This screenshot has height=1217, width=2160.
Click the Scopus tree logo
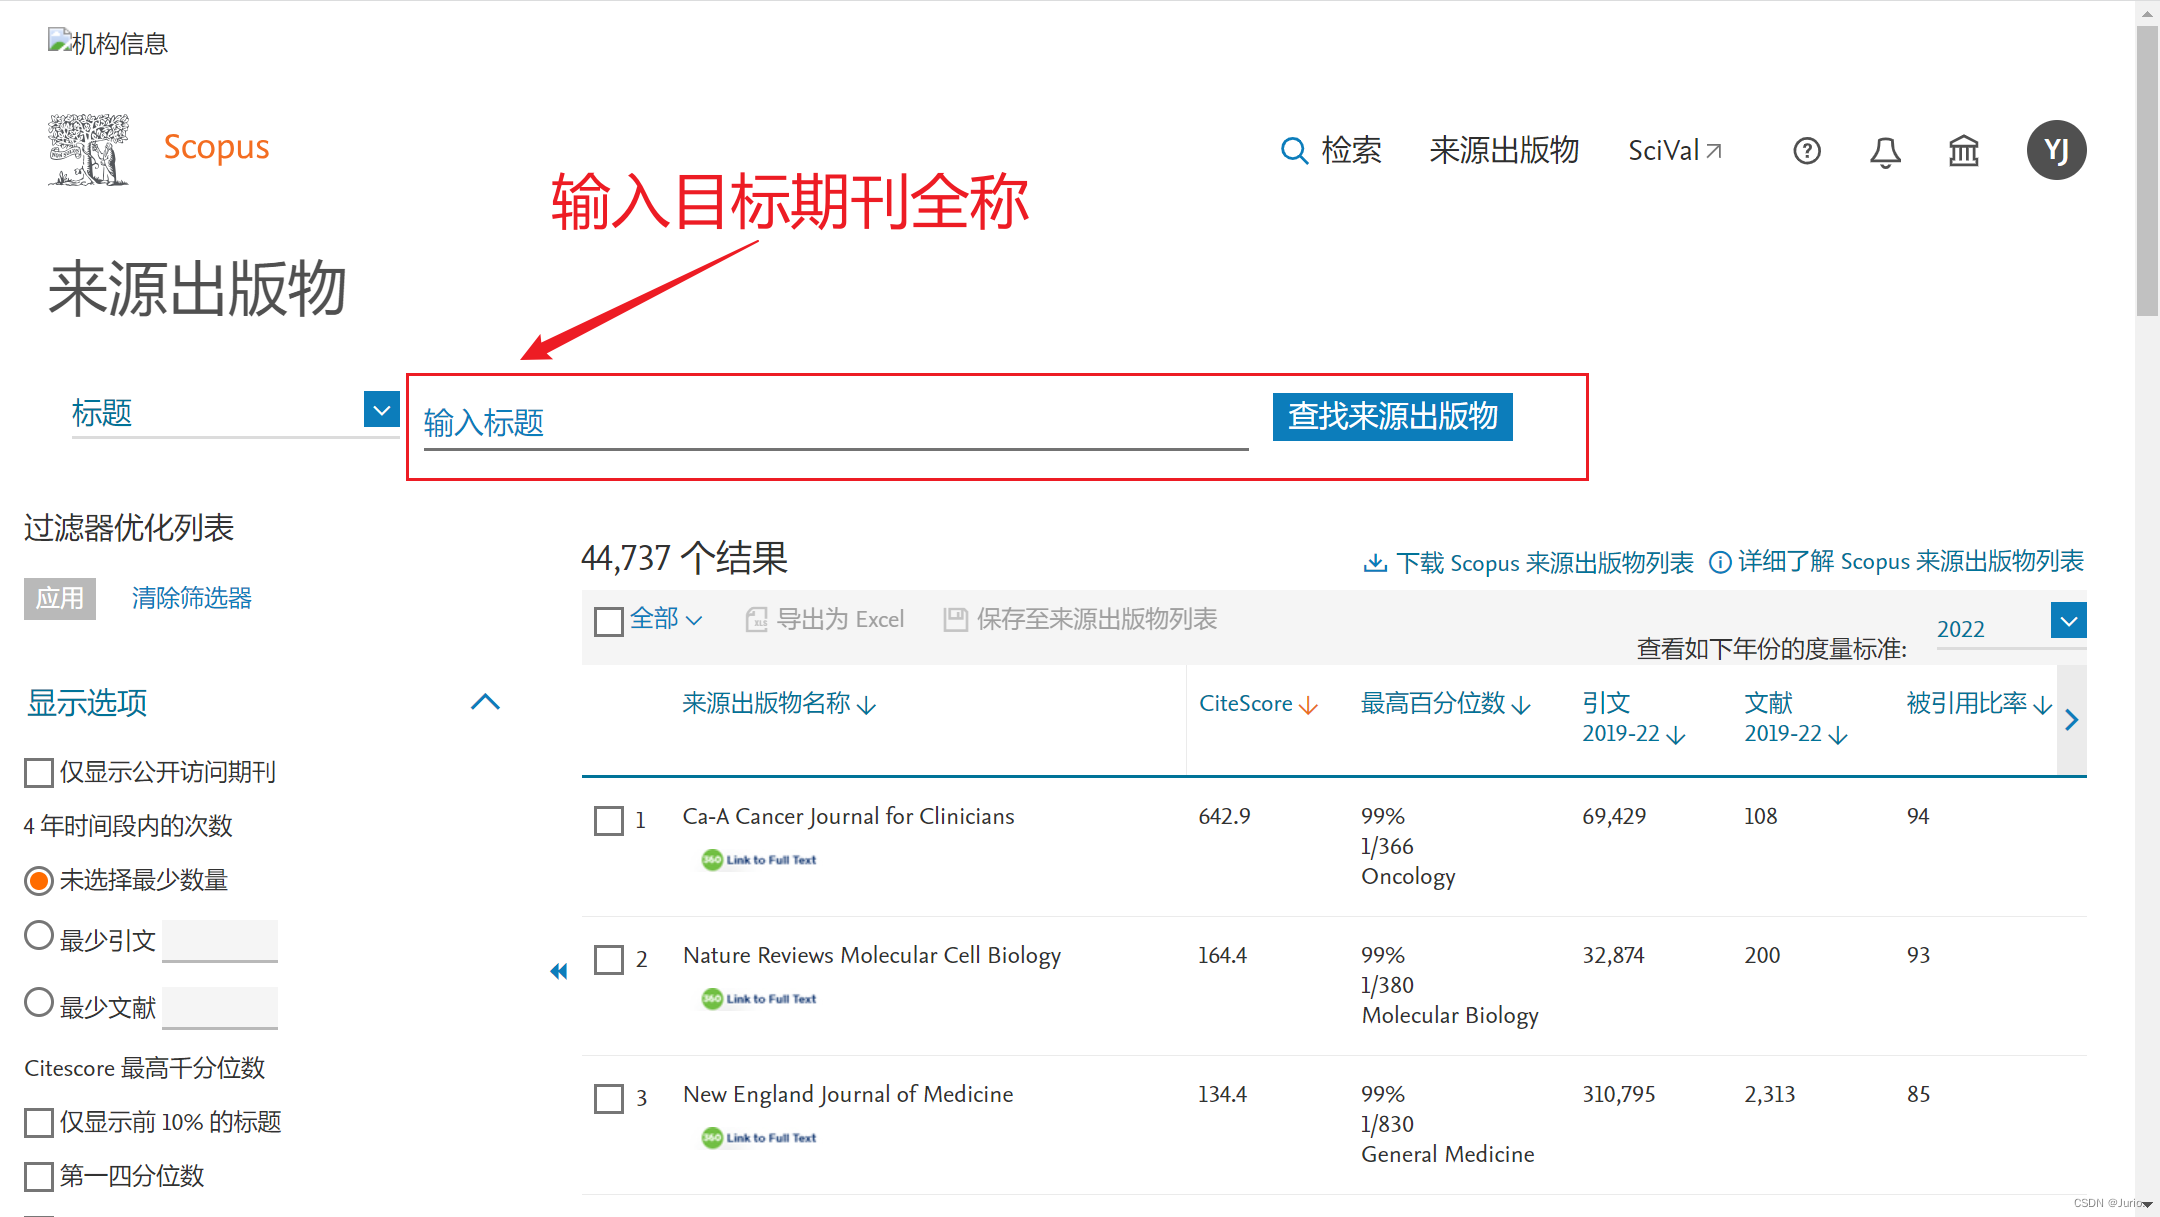[x=88, y=149]
